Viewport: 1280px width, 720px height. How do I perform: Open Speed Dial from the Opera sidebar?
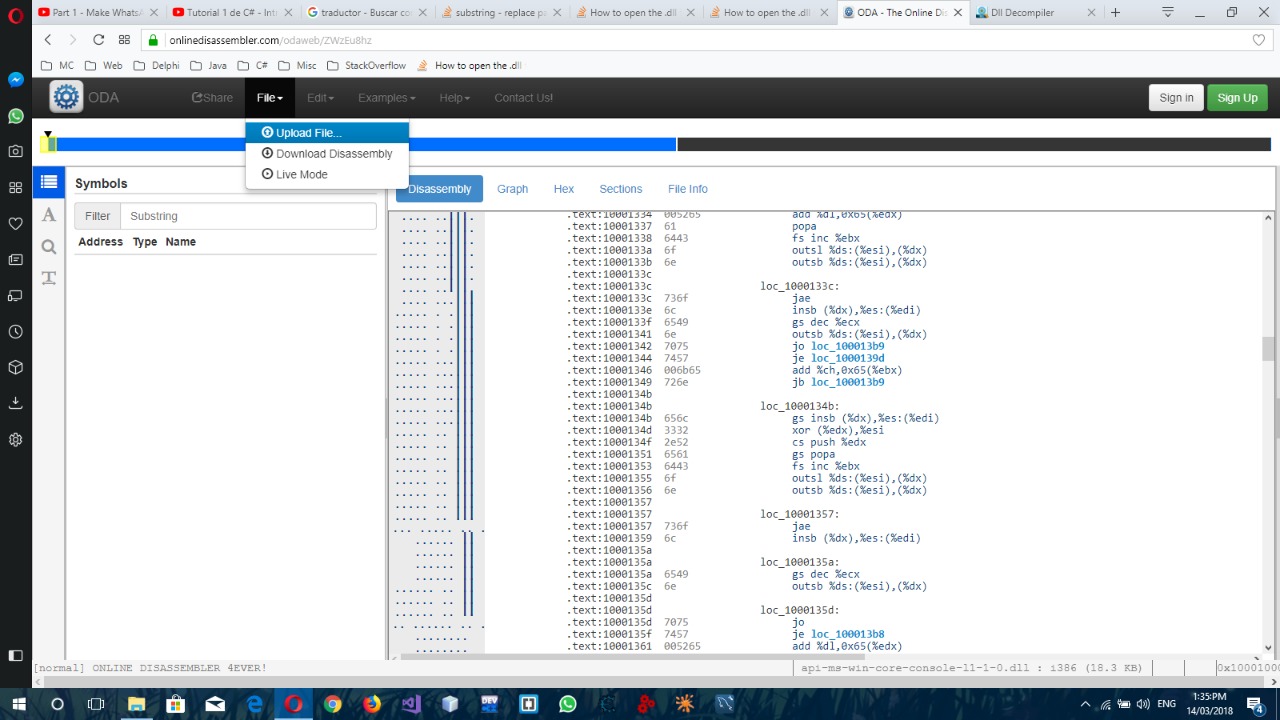(15, 187)
